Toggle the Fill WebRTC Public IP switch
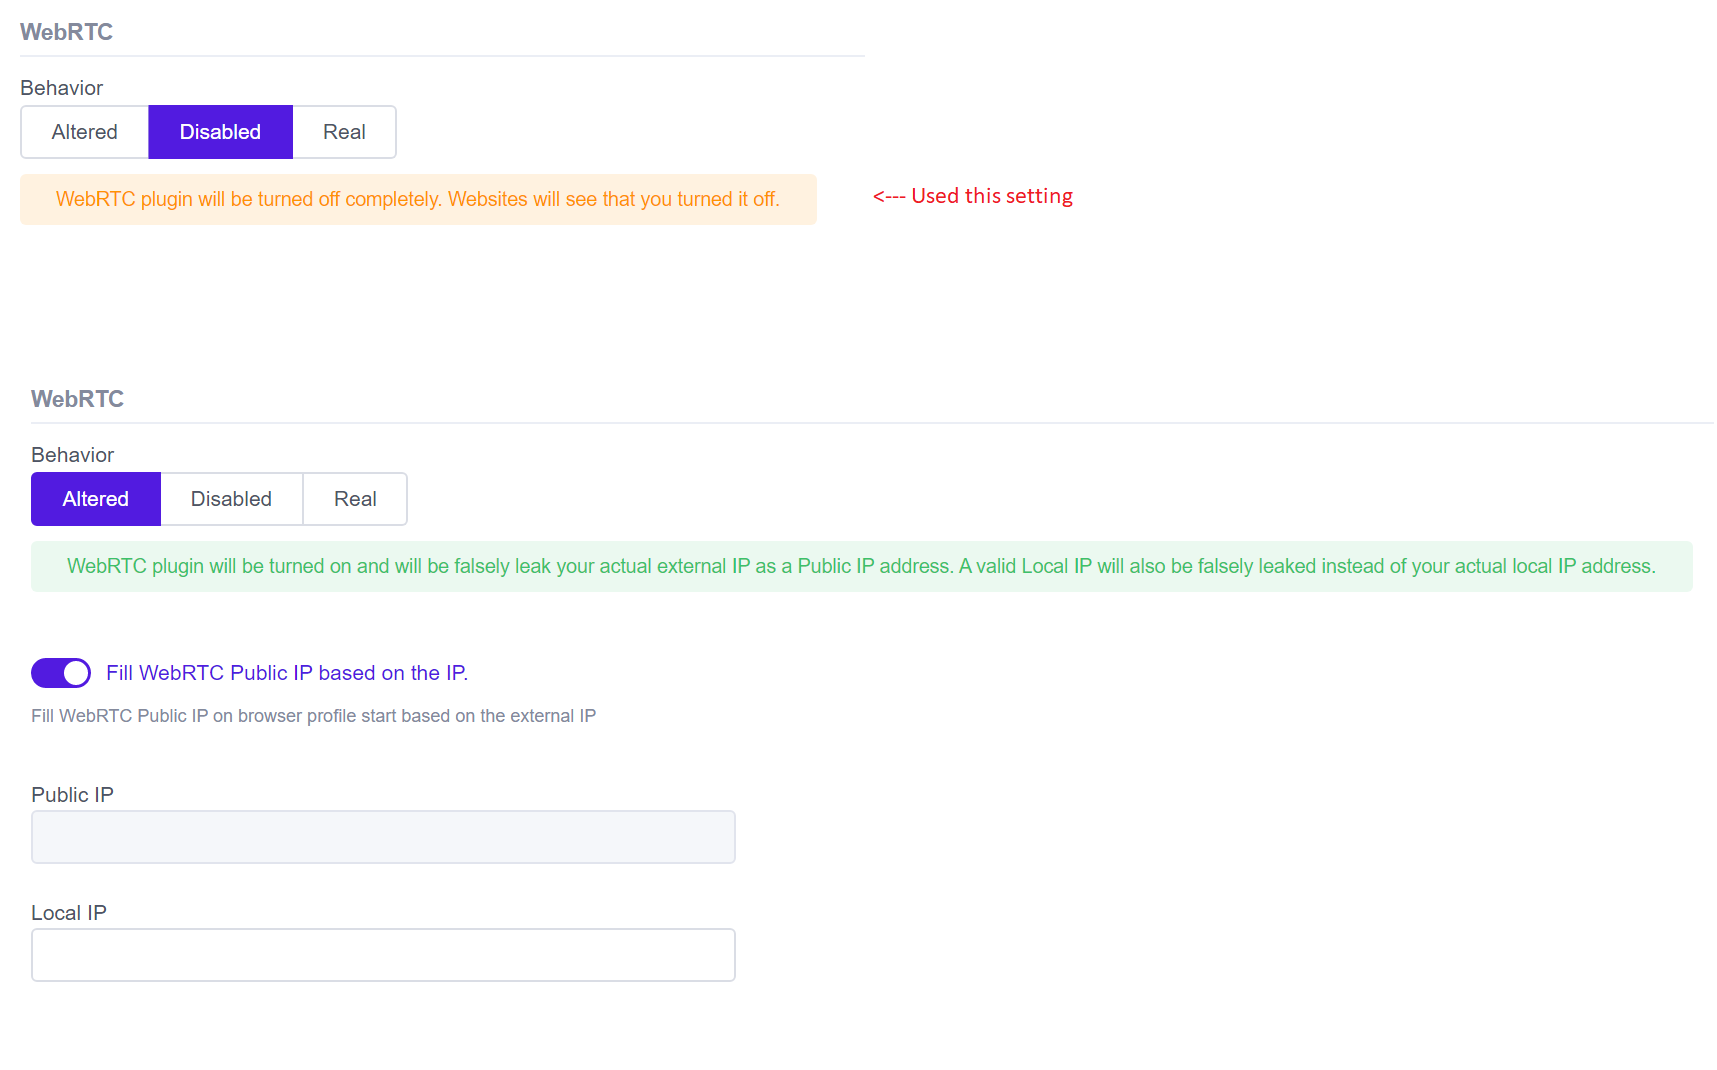 (x=61, y=673)
